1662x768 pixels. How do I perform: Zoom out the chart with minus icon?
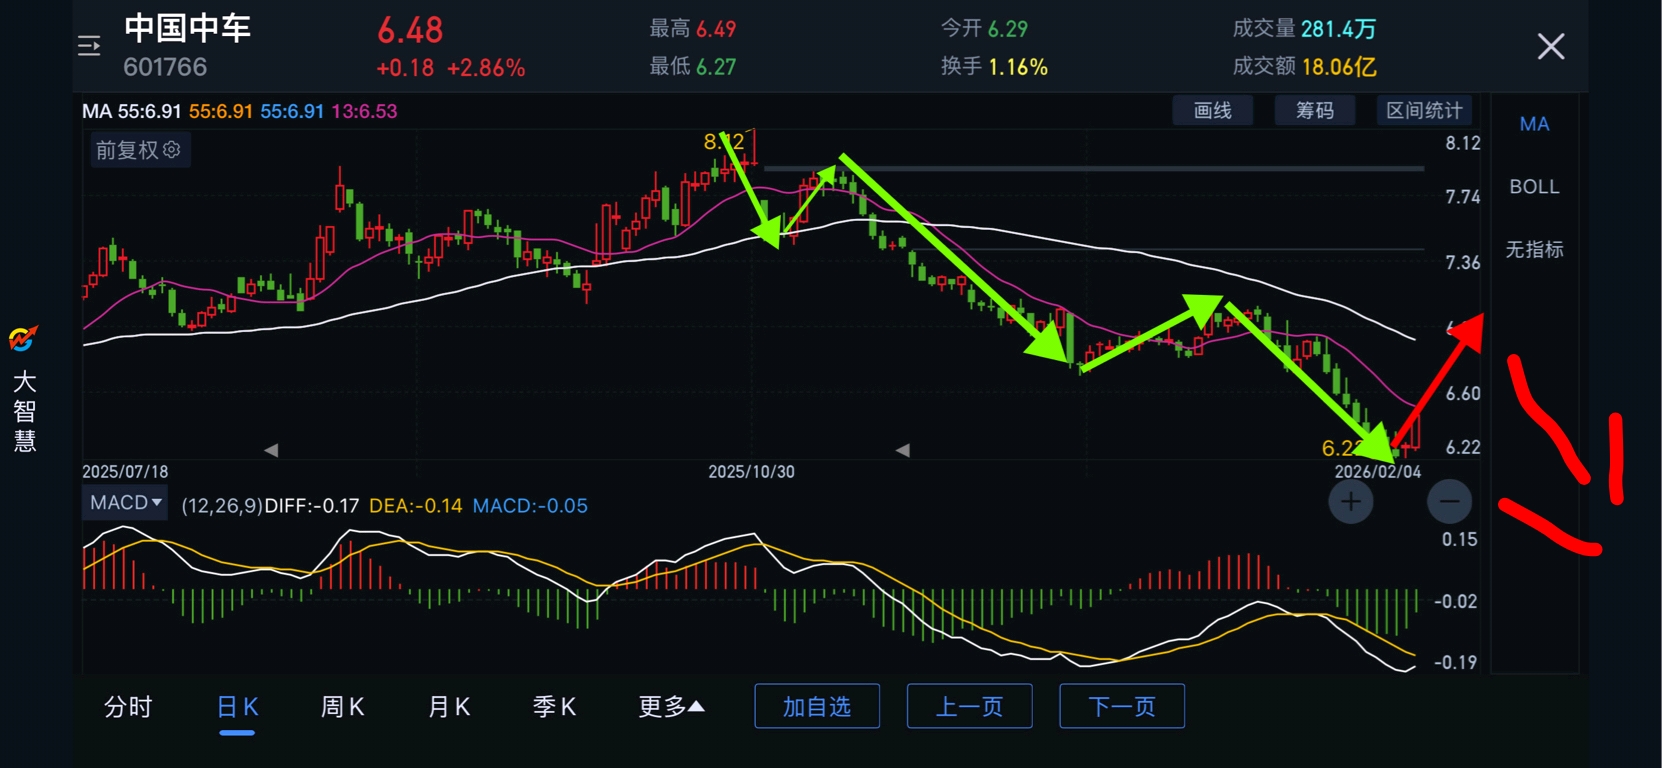(1449, 501)
